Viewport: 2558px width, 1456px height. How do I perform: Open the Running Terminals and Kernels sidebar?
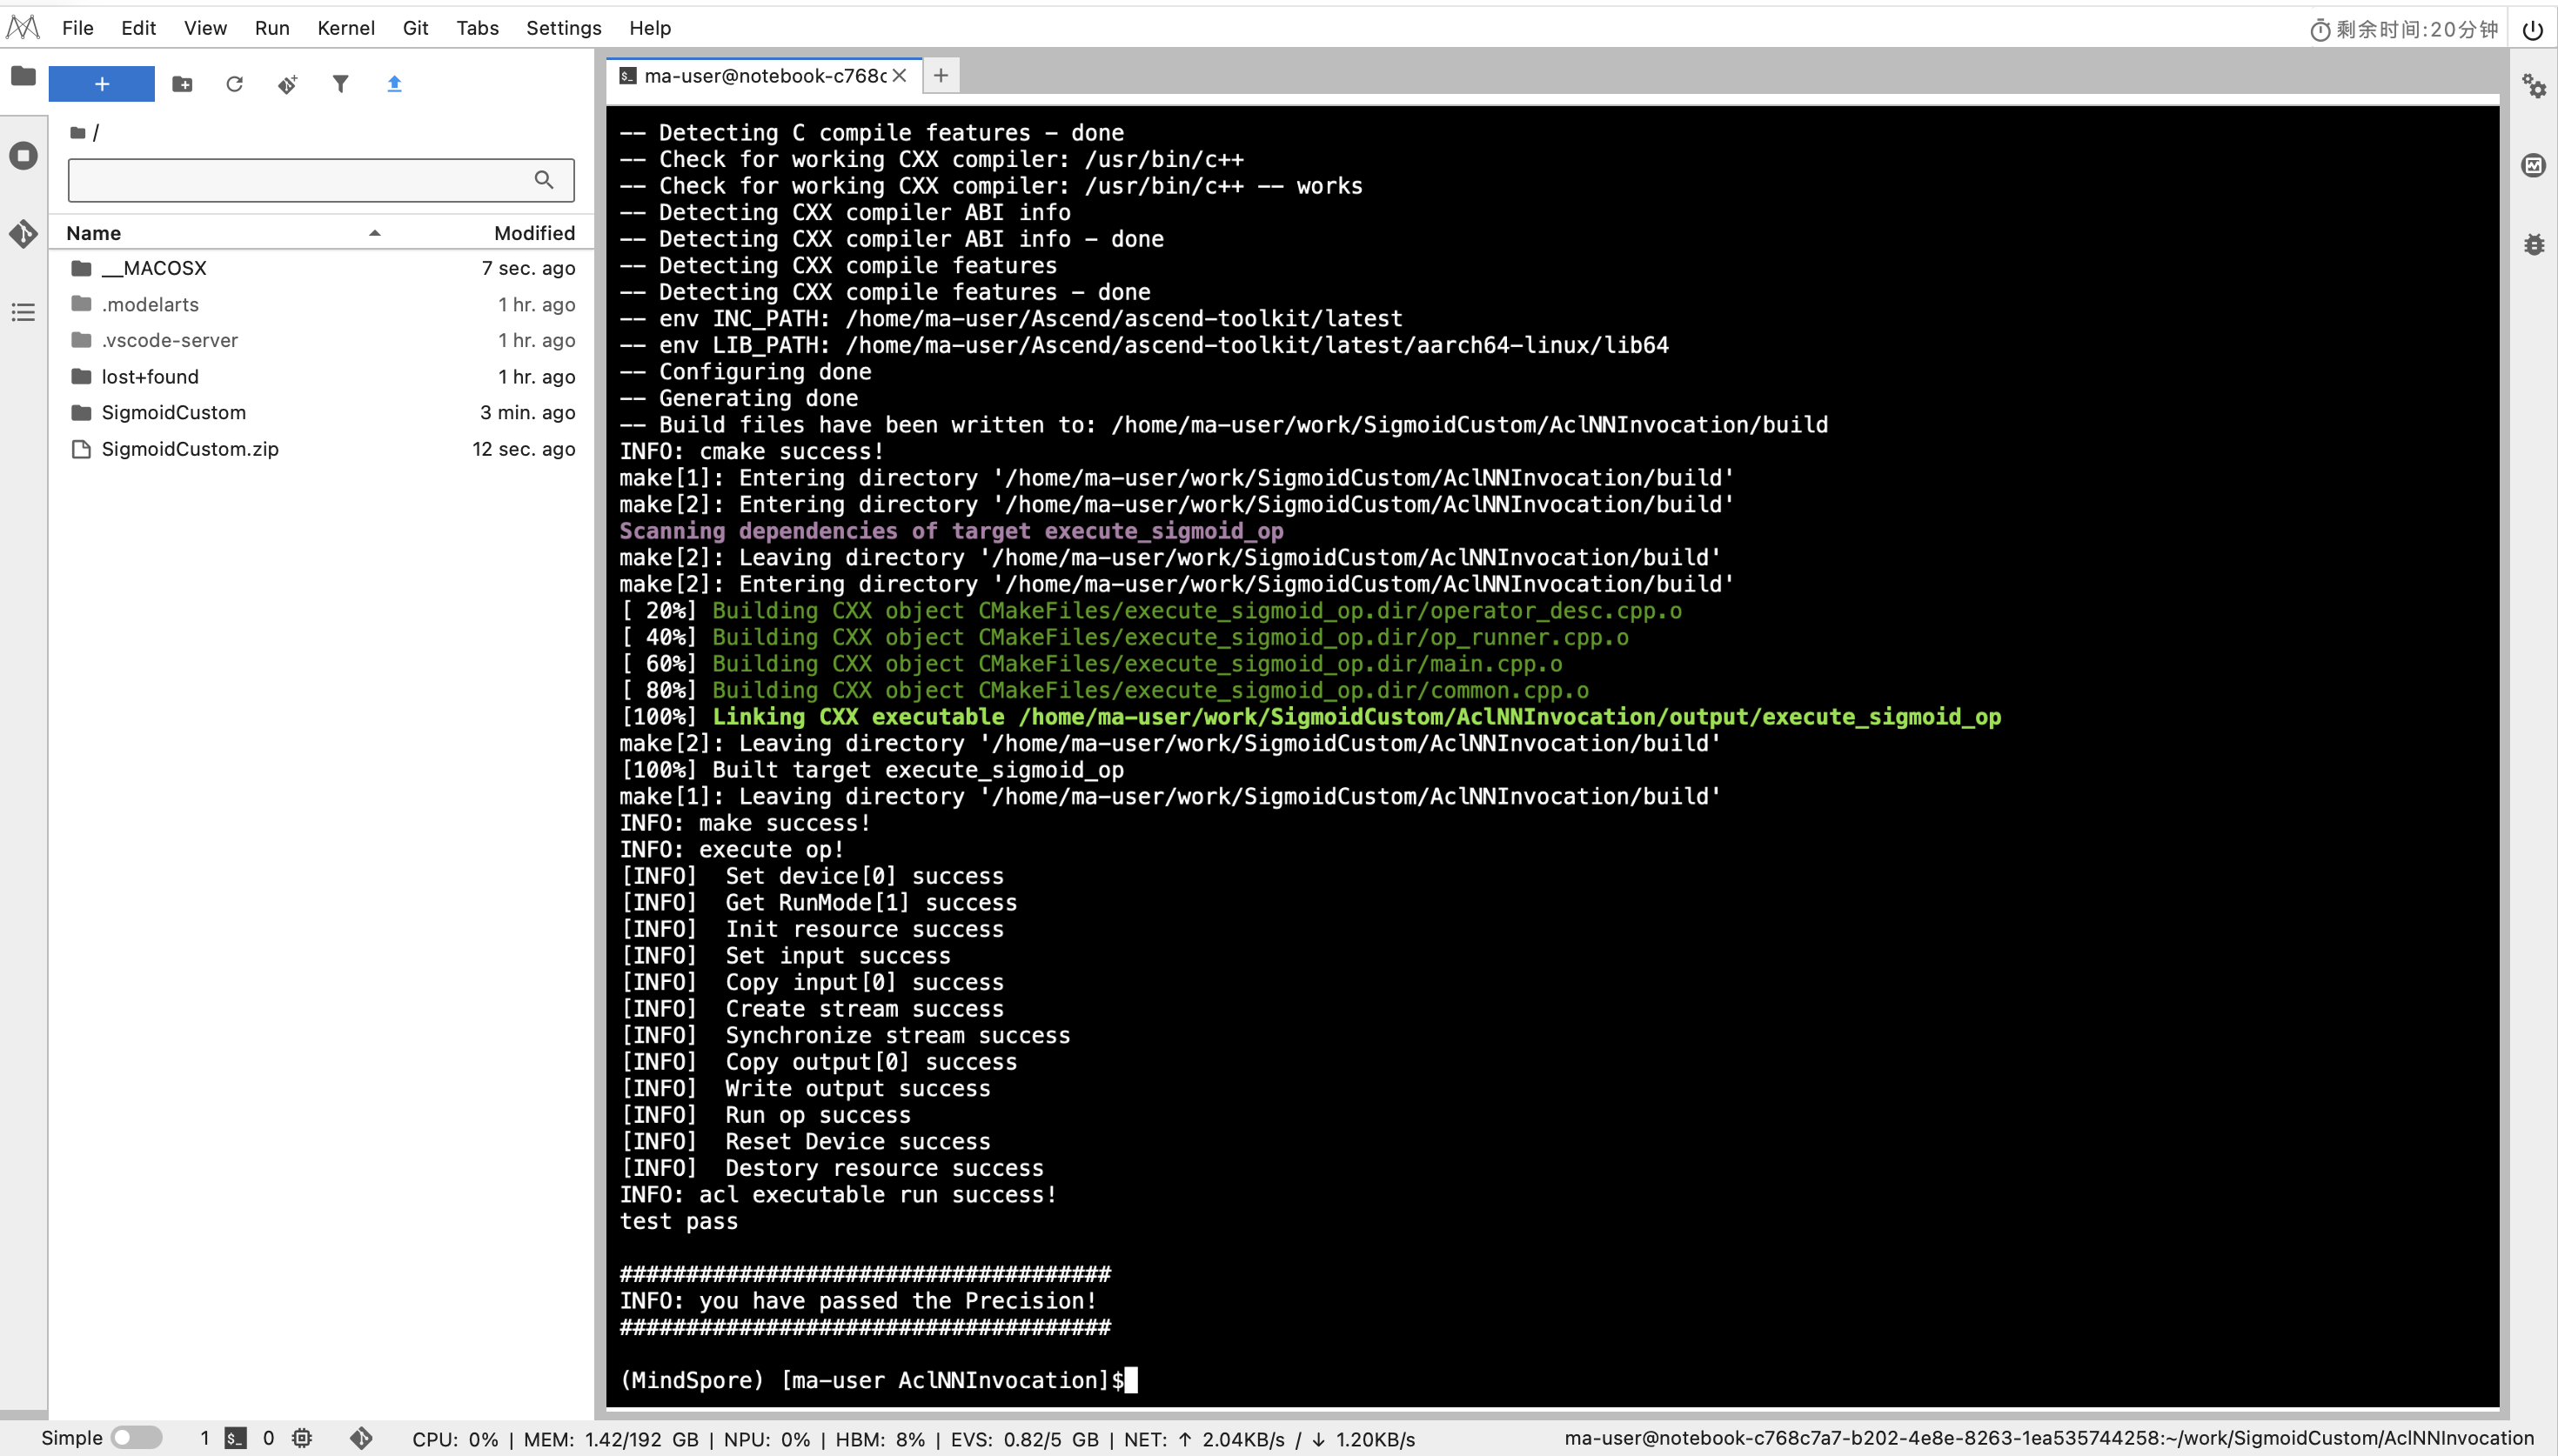click(23, 156)
